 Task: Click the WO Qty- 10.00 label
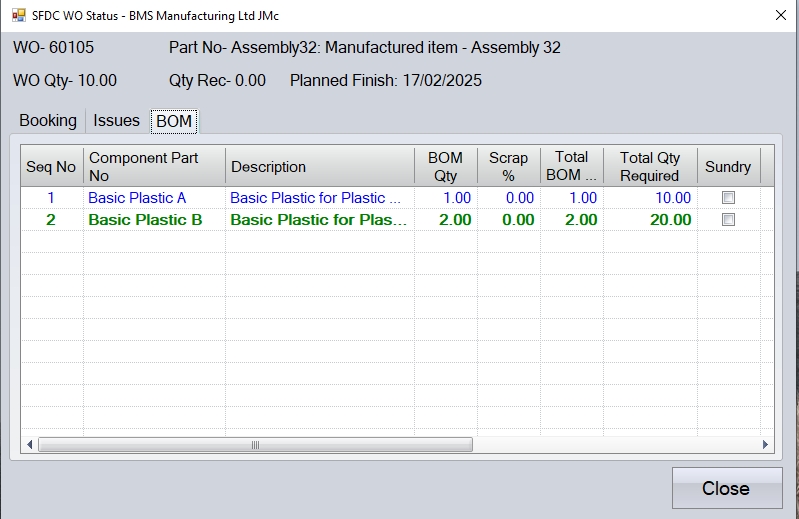tap(65, 80)
